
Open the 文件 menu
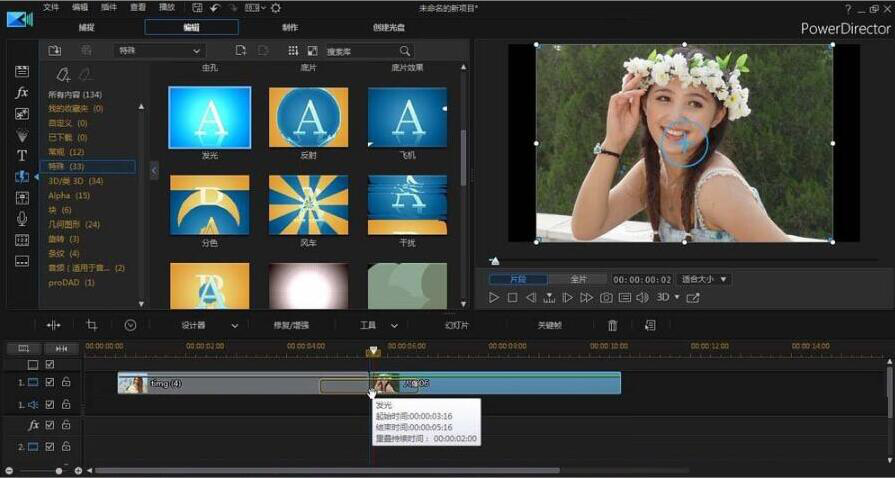click(x=51, y=8)
